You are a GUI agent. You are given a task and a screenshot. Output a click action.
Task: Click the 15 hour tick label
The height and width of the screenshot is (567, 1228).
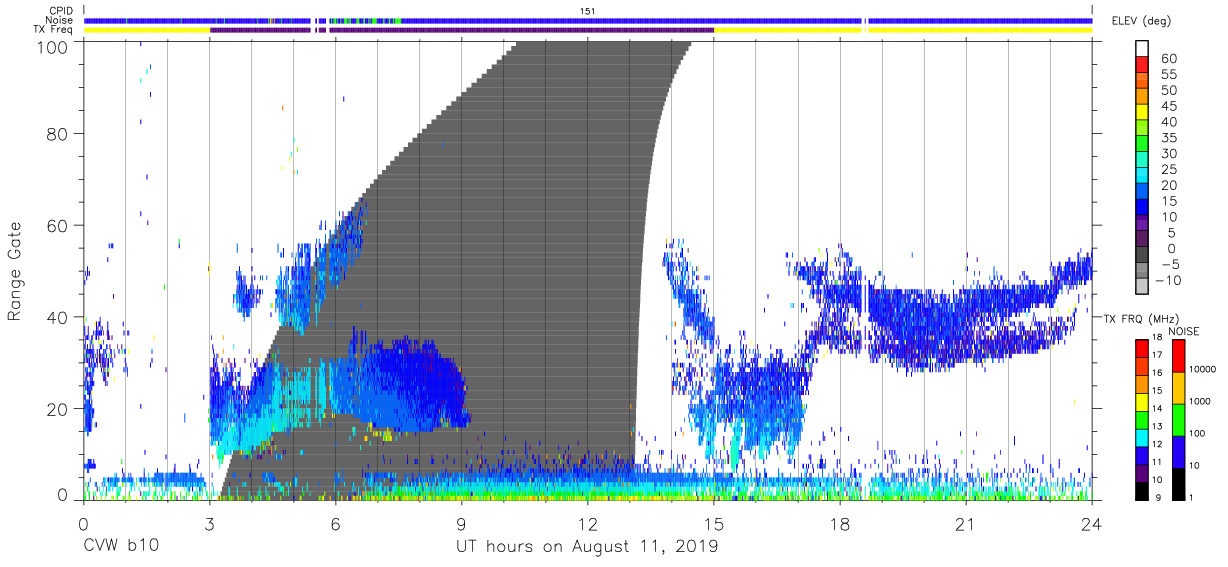pos(714,524)
